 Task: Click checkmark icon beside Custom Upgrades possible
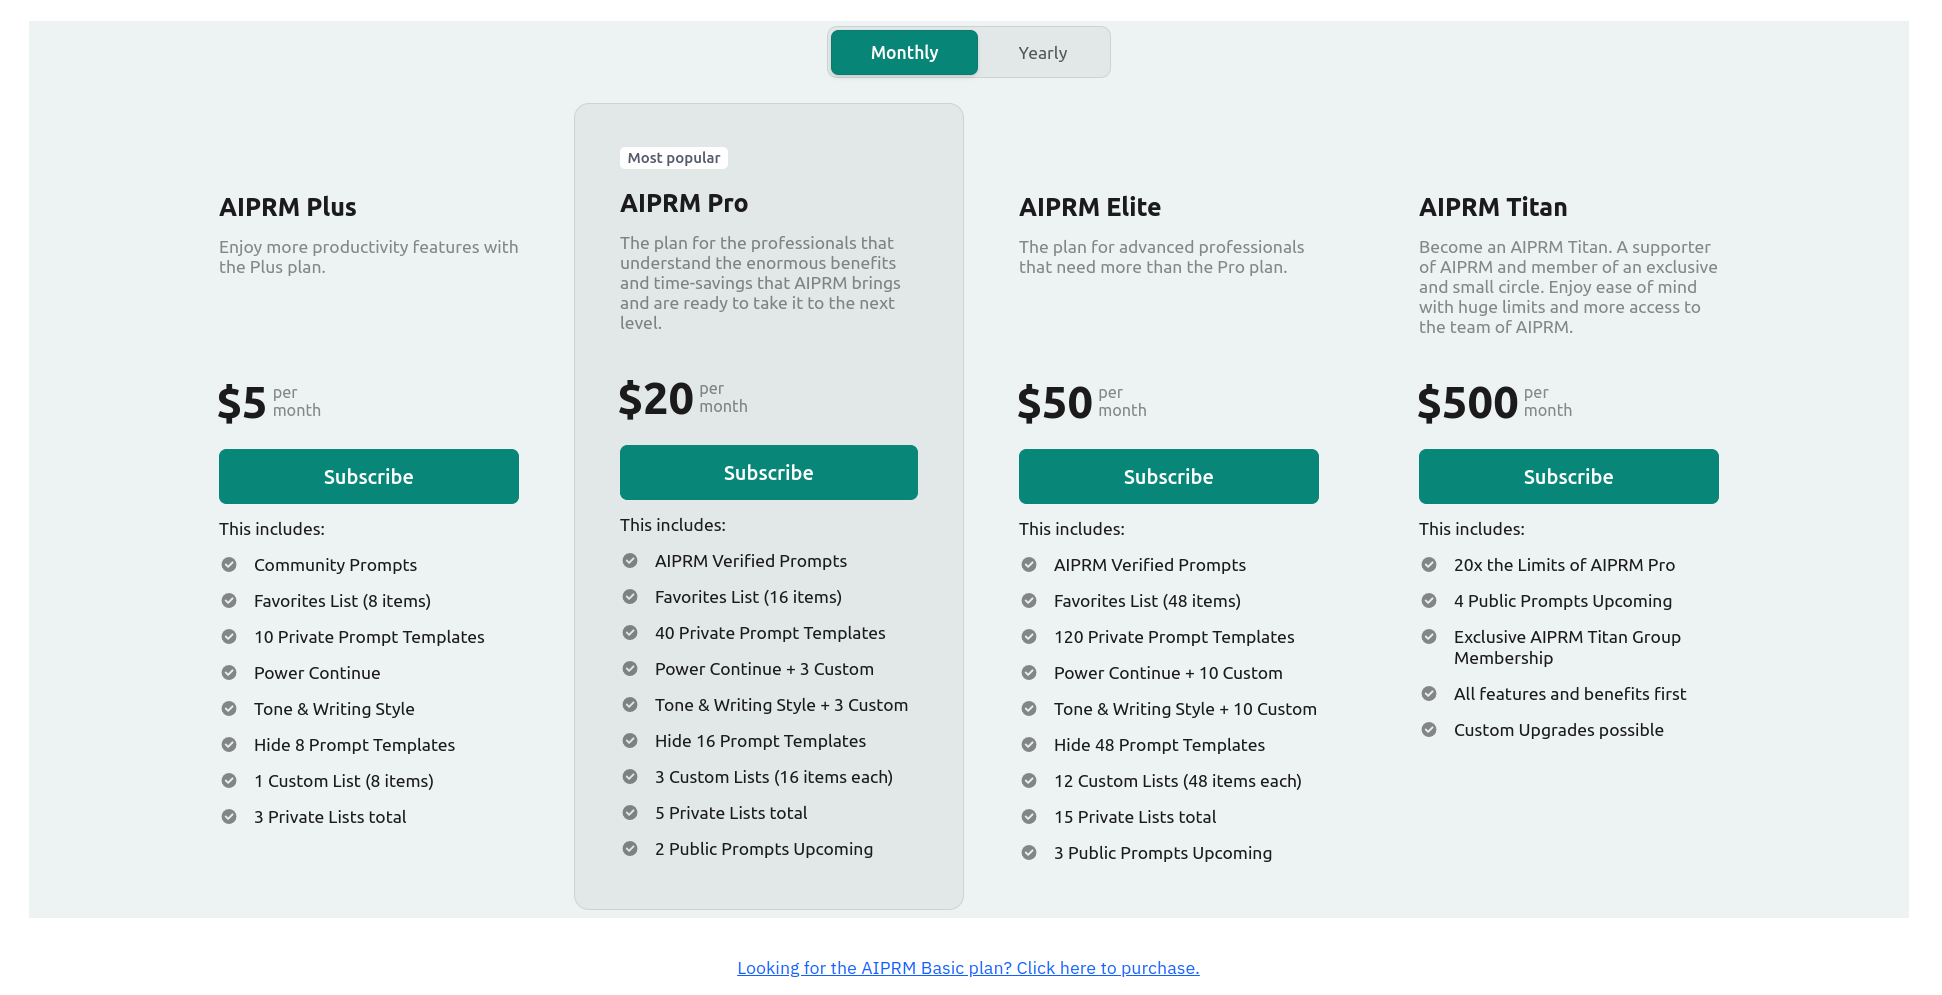(1429, 729)
